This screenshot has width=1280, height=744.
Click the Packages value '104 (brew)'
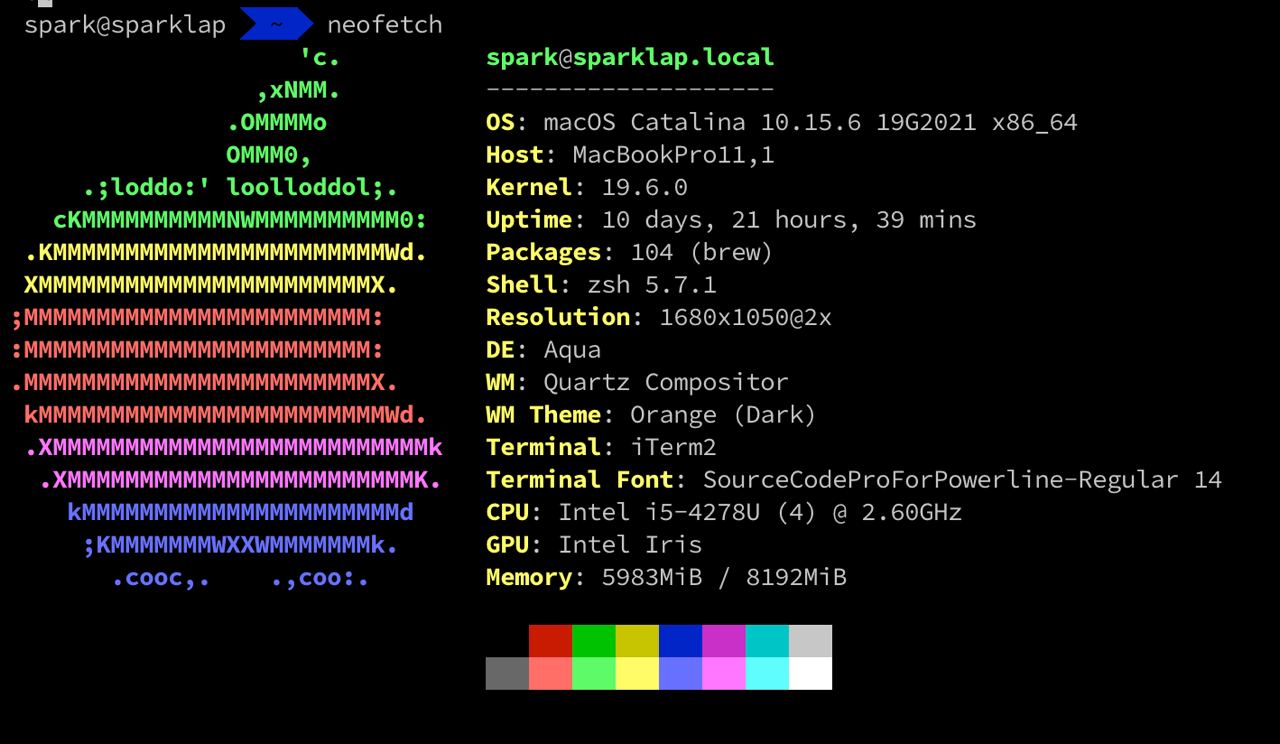pyautogui.click(x=702, y=252)
